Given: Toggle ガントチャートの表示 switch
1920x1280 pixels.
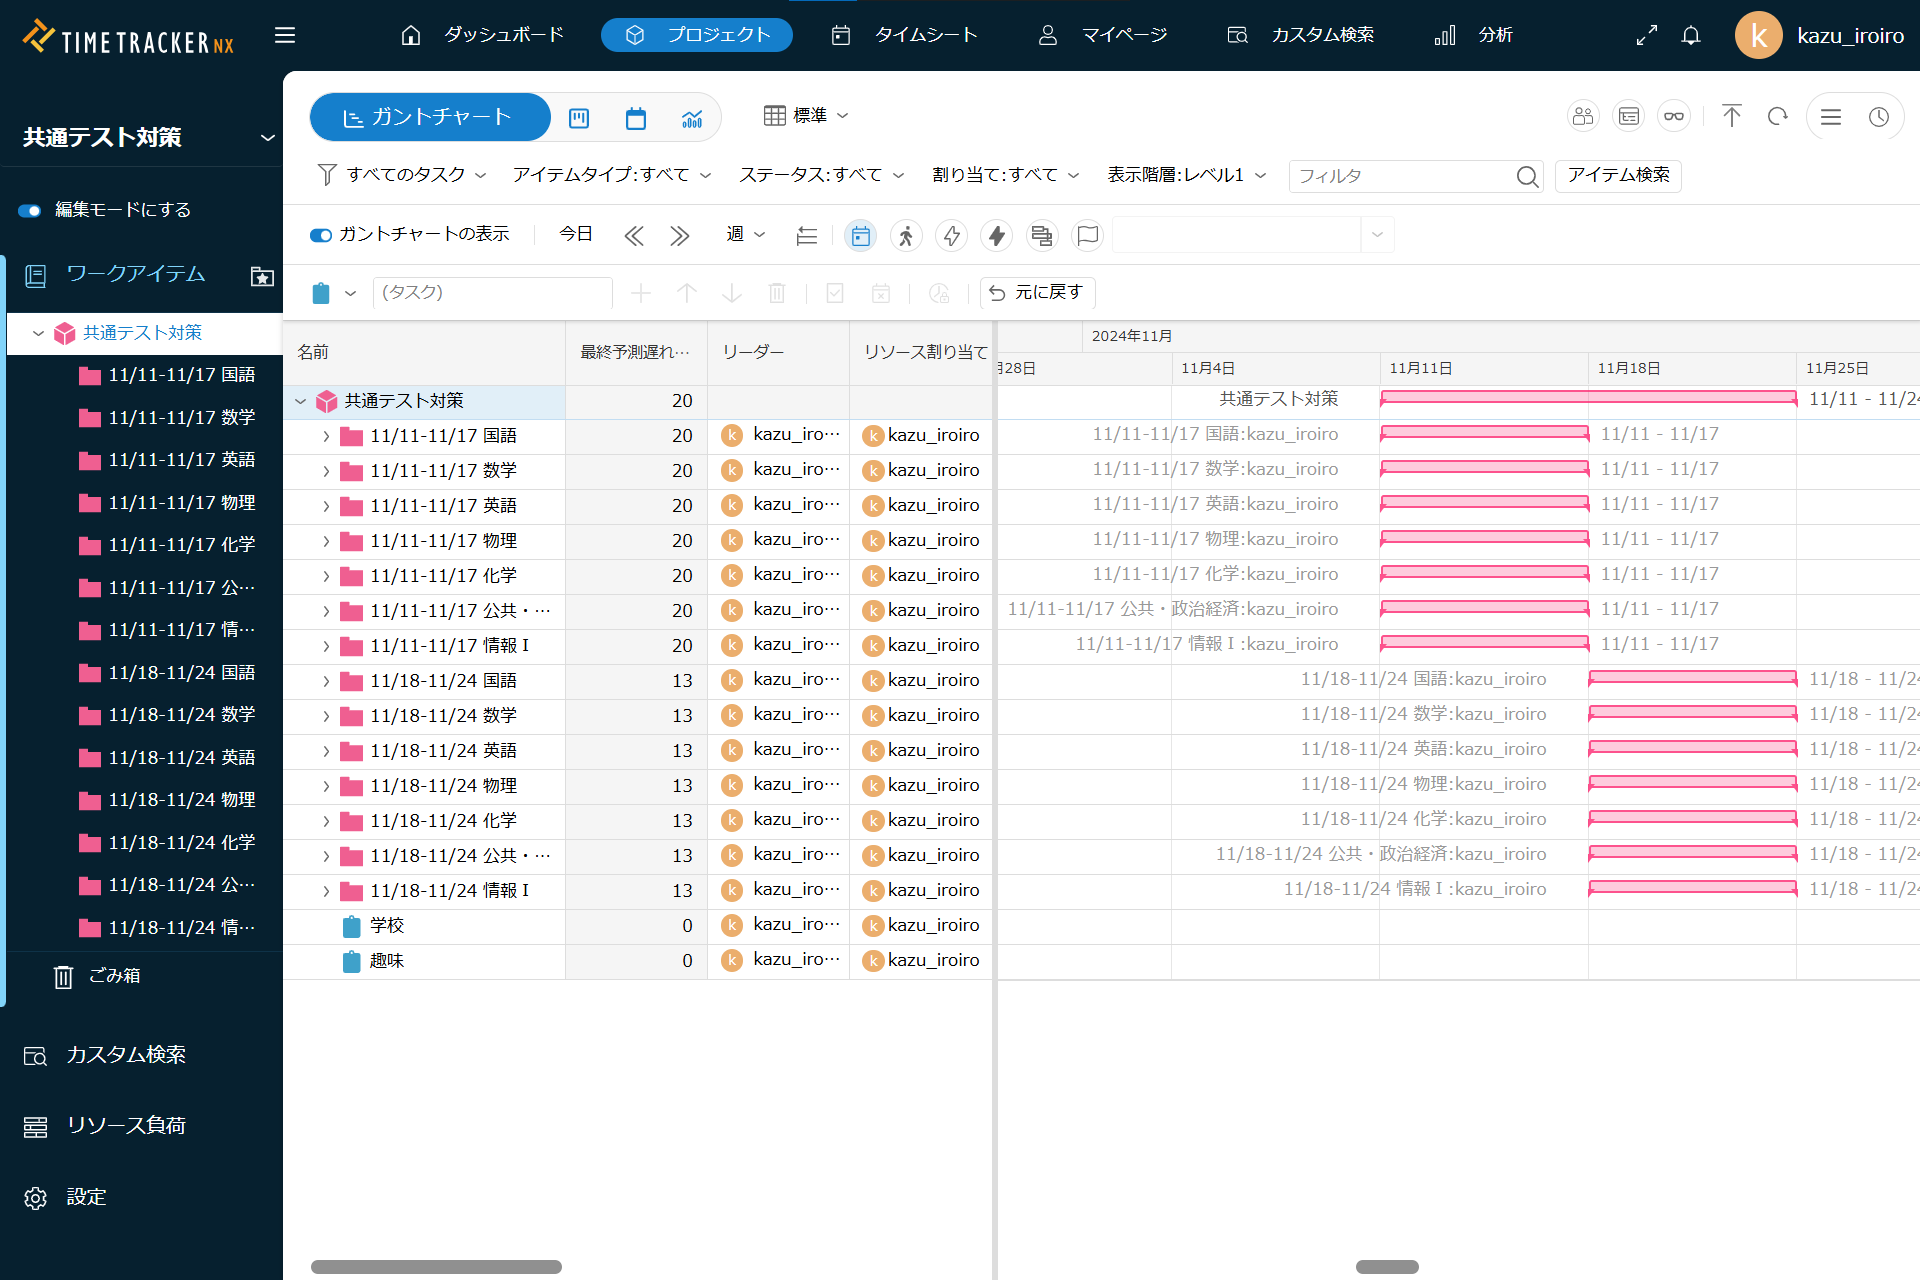Looking at the screenshot, I should click(x=321, y=235).
